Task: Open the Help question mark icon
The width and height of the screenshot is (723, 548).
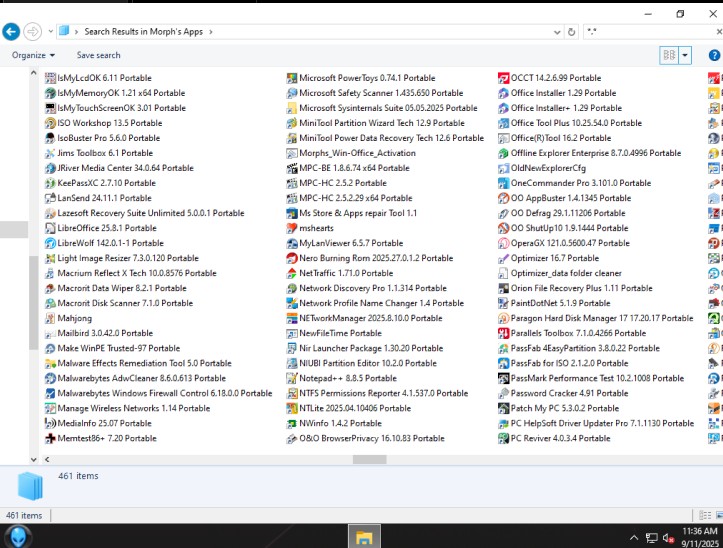Action: (x=714, y=55)
